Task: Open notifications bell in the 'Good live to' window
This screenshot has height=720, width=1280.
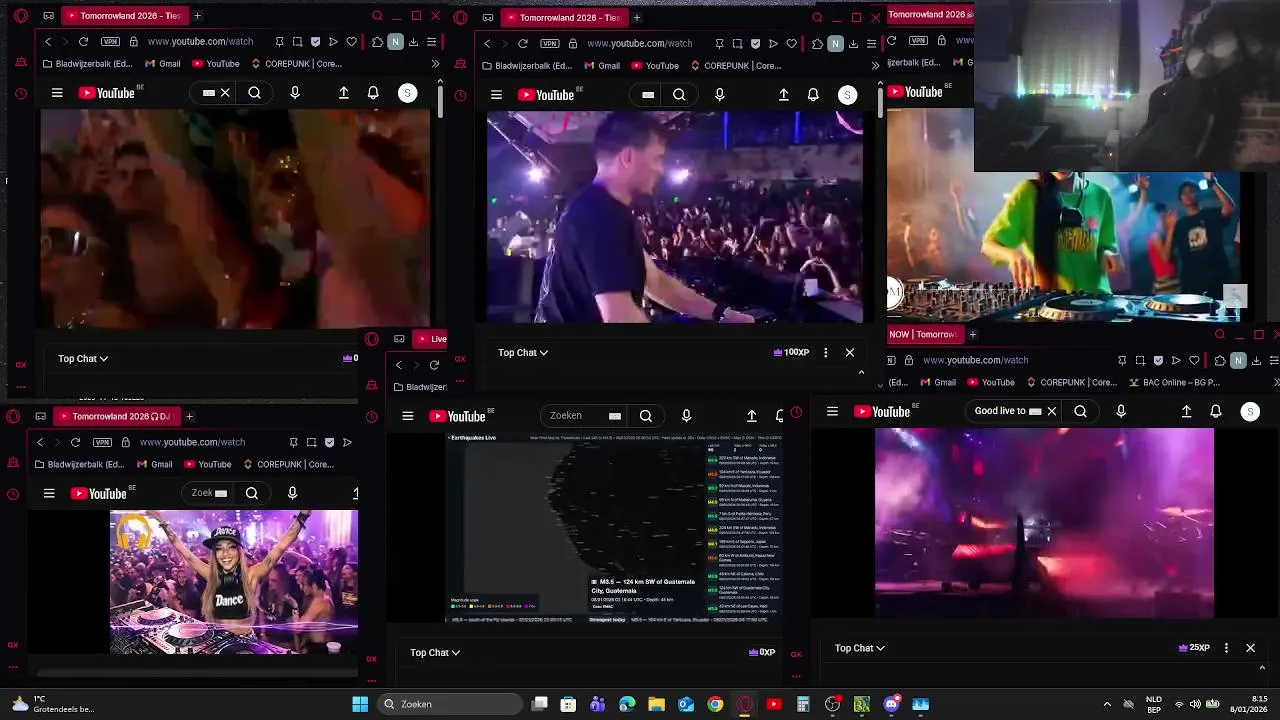Action: click(1216, 411)
